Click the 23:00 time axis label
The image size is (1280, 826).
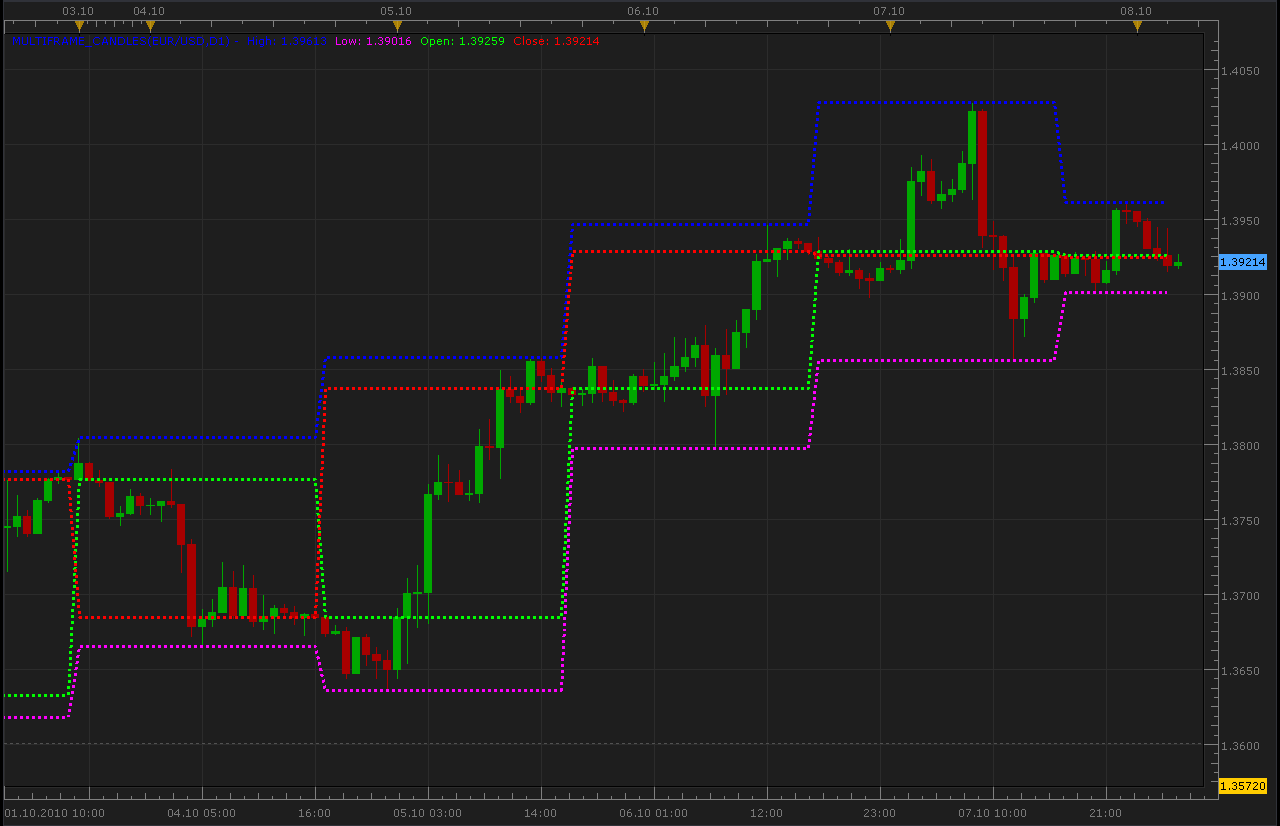tap(880, 813)
